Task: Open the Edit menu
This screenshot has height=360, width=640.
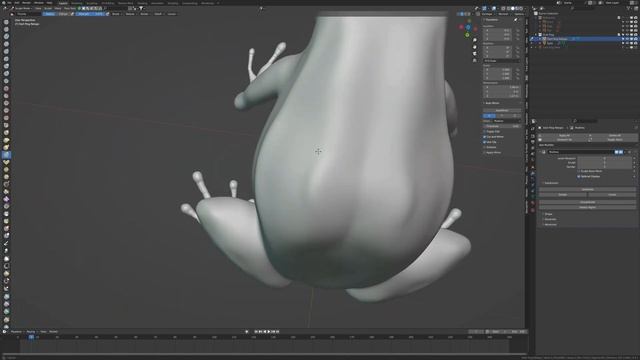Action: coord(17,3)
